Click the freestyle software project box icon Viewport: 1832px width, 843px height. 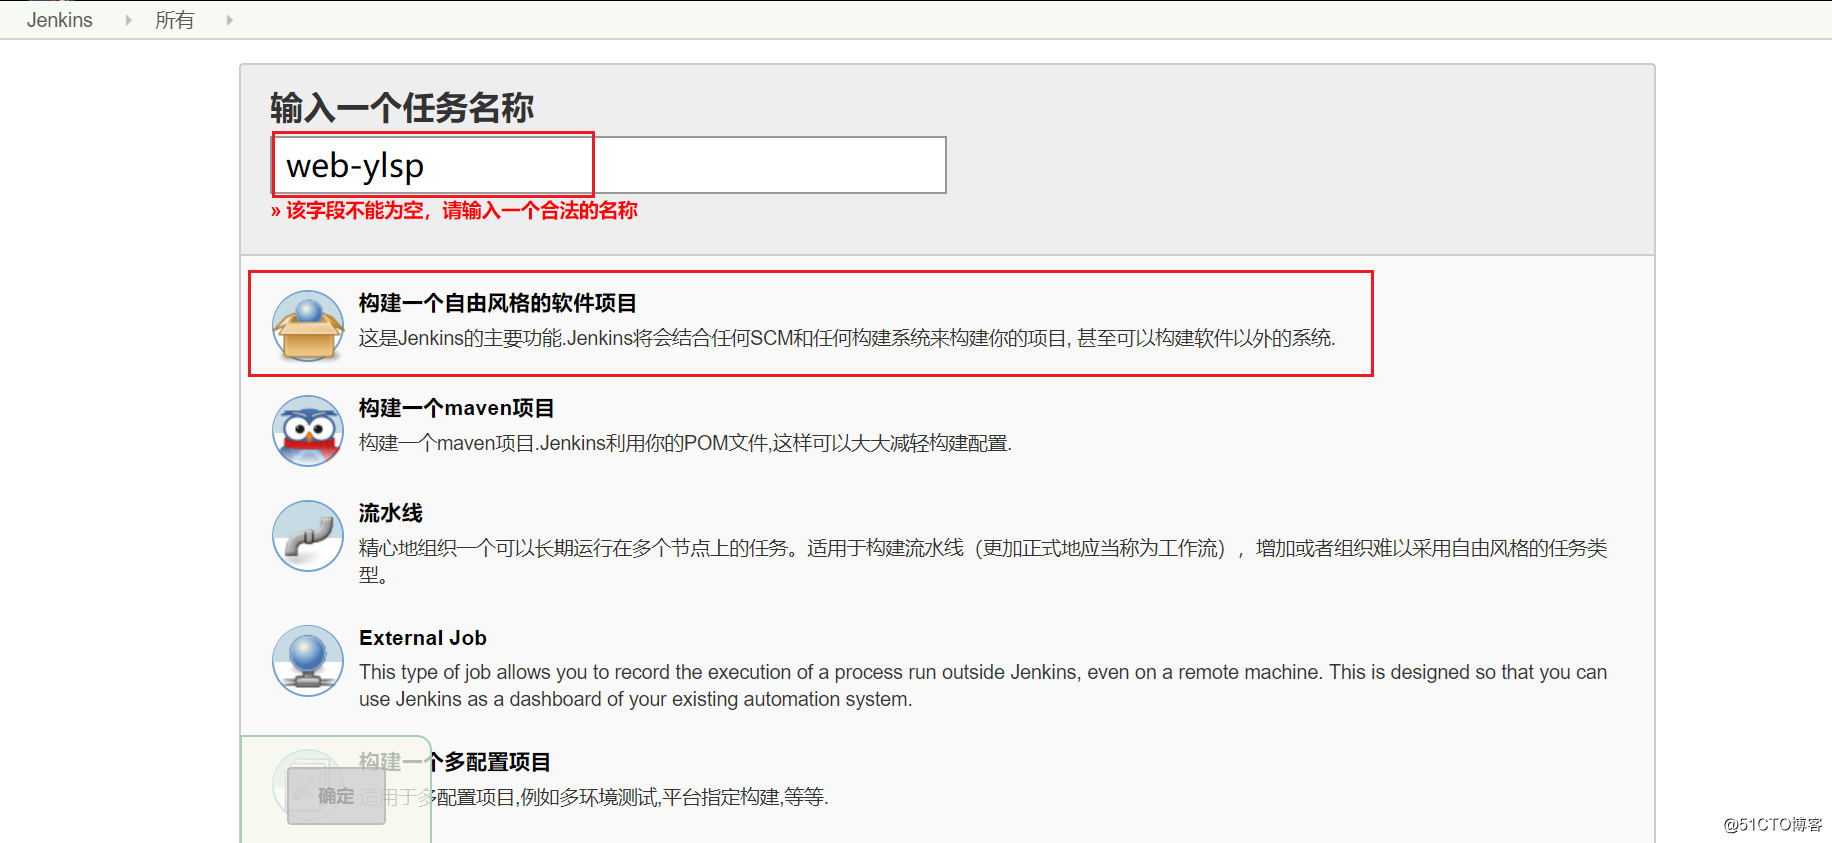(x=308, y=326)
